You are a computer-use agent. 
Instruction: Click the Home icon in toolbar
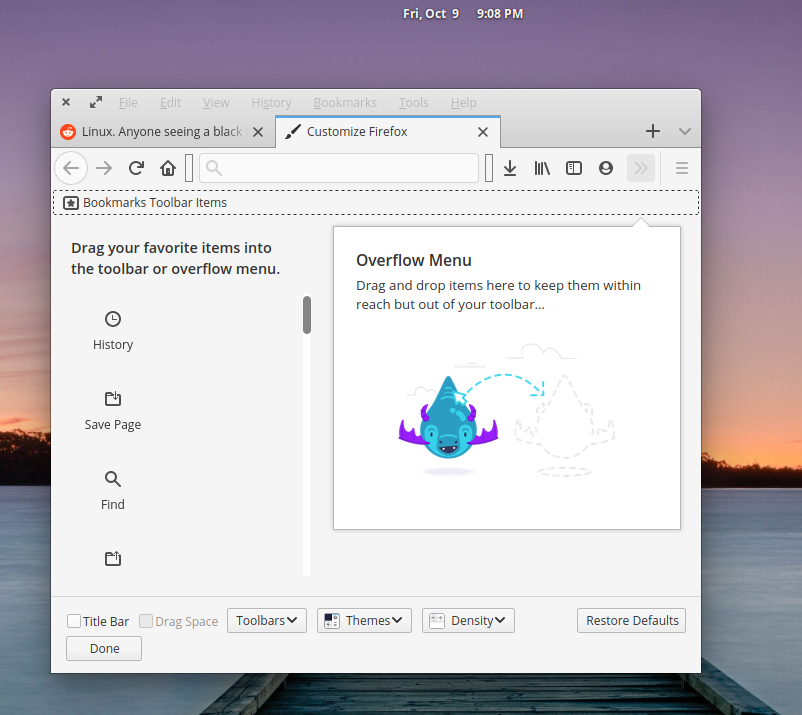[x=168, y=168]
